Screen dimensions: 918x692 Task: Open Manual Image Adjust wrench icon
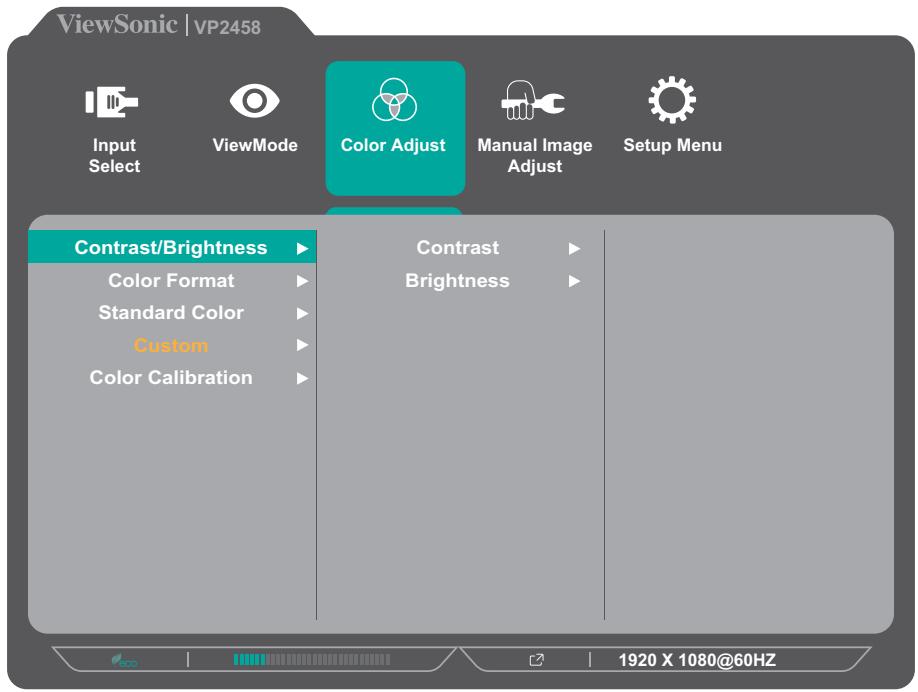(533, 101)
